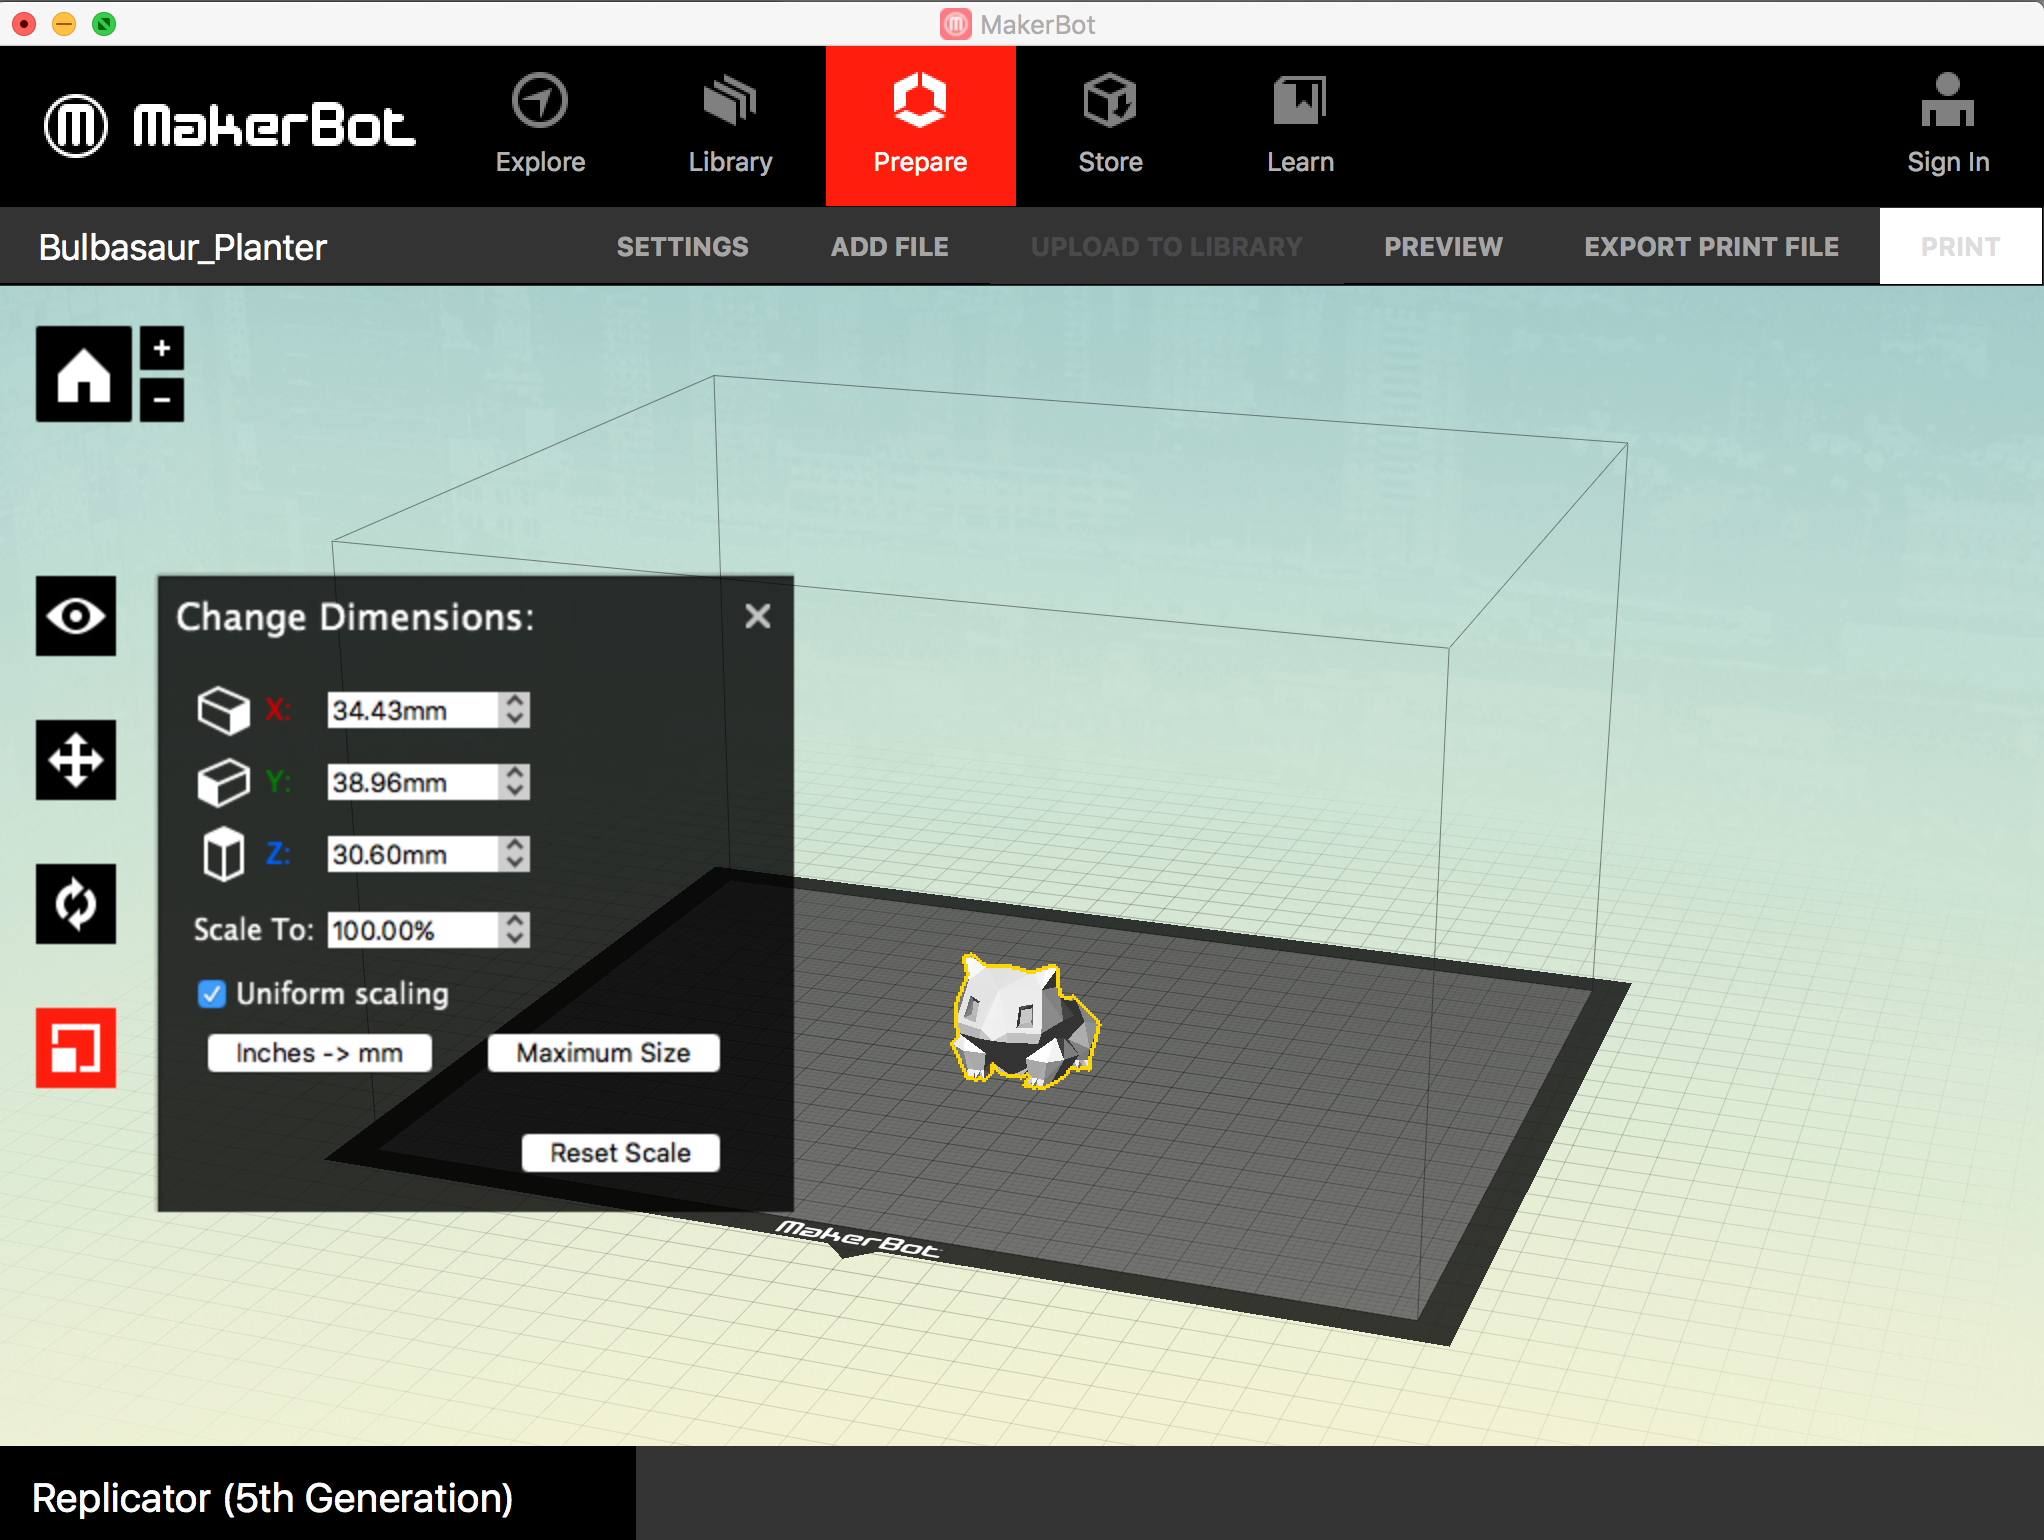Viewport: 2044px width, 1540px height.
Task: Click the X dimension stepper arrows
Action: [515, 710]
